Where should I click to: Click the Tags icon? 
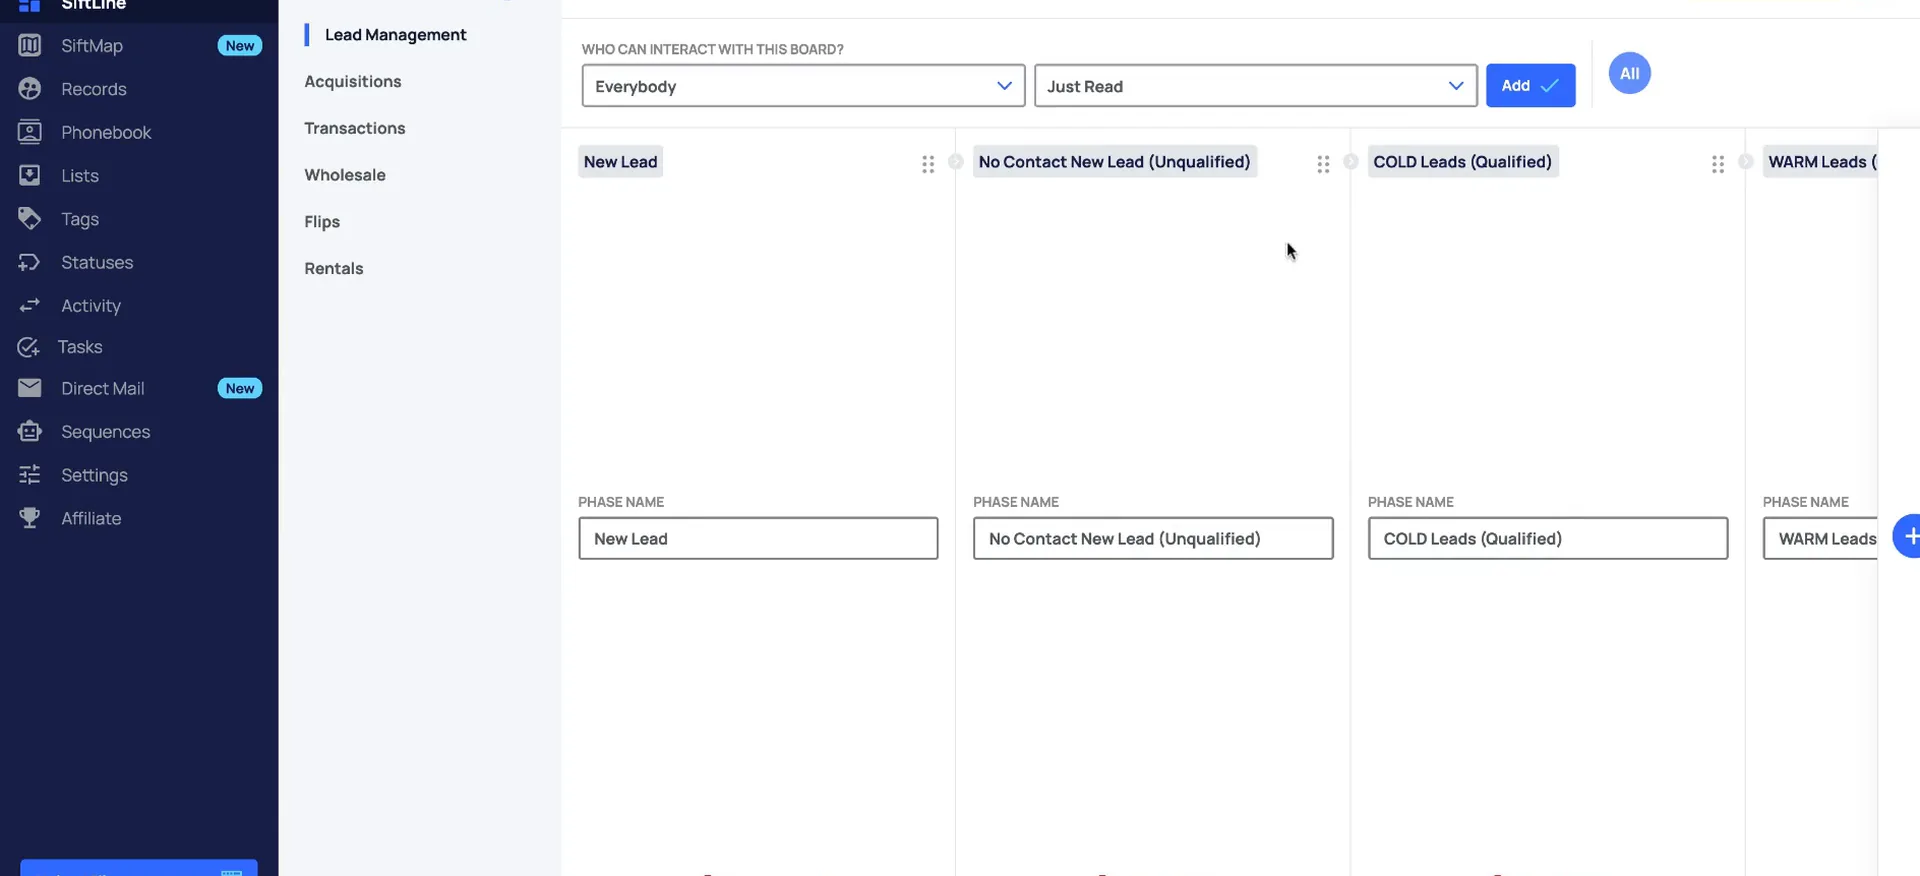(x=30, y=218)
